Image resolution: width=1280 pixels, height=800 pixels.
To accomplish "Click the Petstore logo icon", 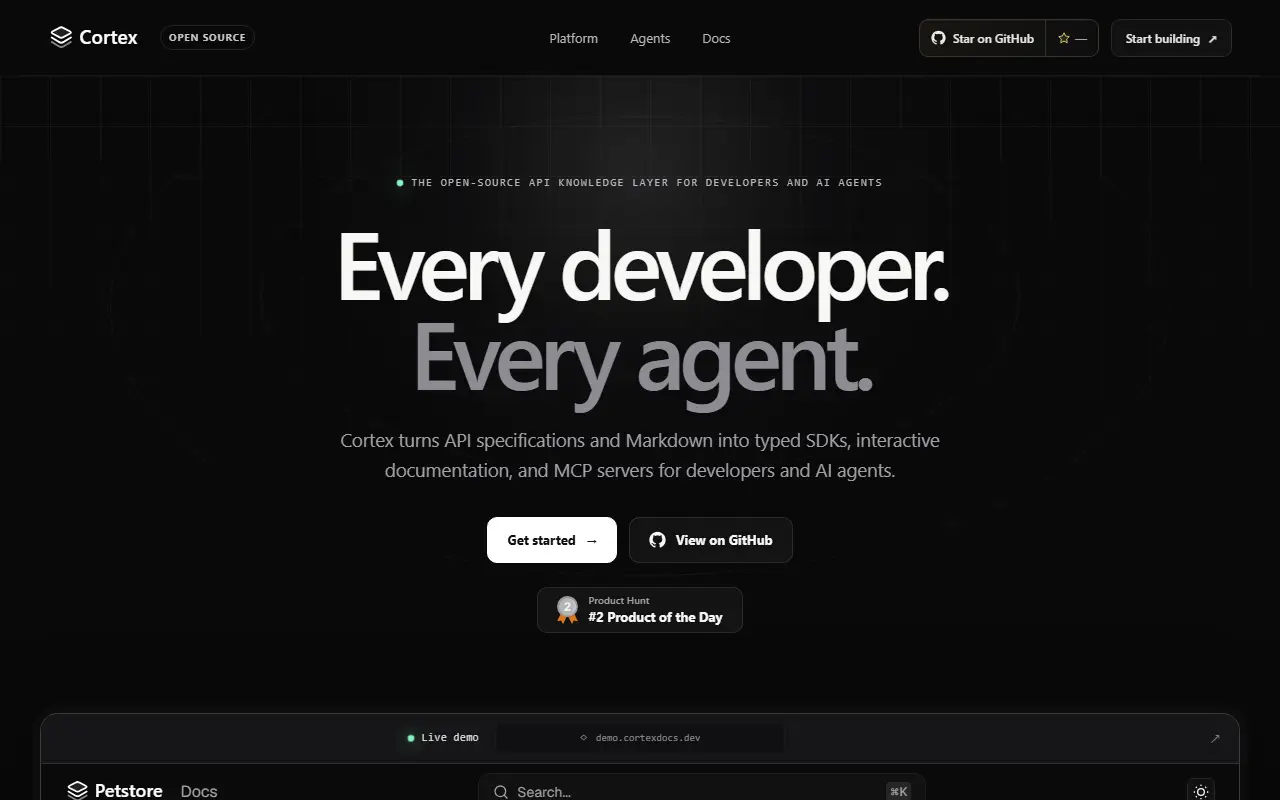I will [77, 791].
